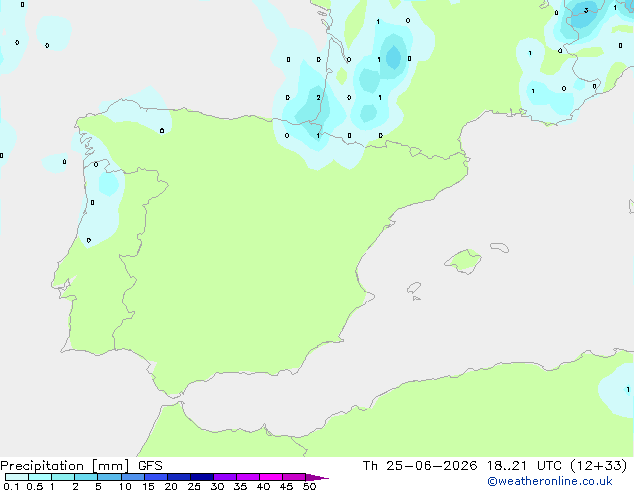Click the Mallorca island on the map

463,261
